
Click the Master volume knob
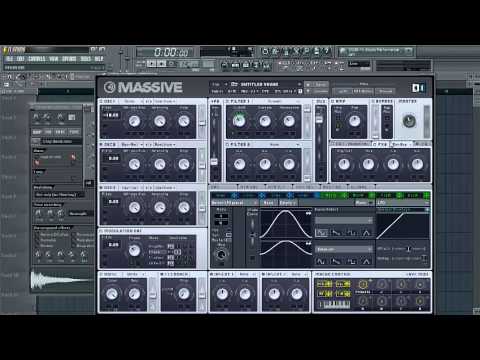click(409, 121)
